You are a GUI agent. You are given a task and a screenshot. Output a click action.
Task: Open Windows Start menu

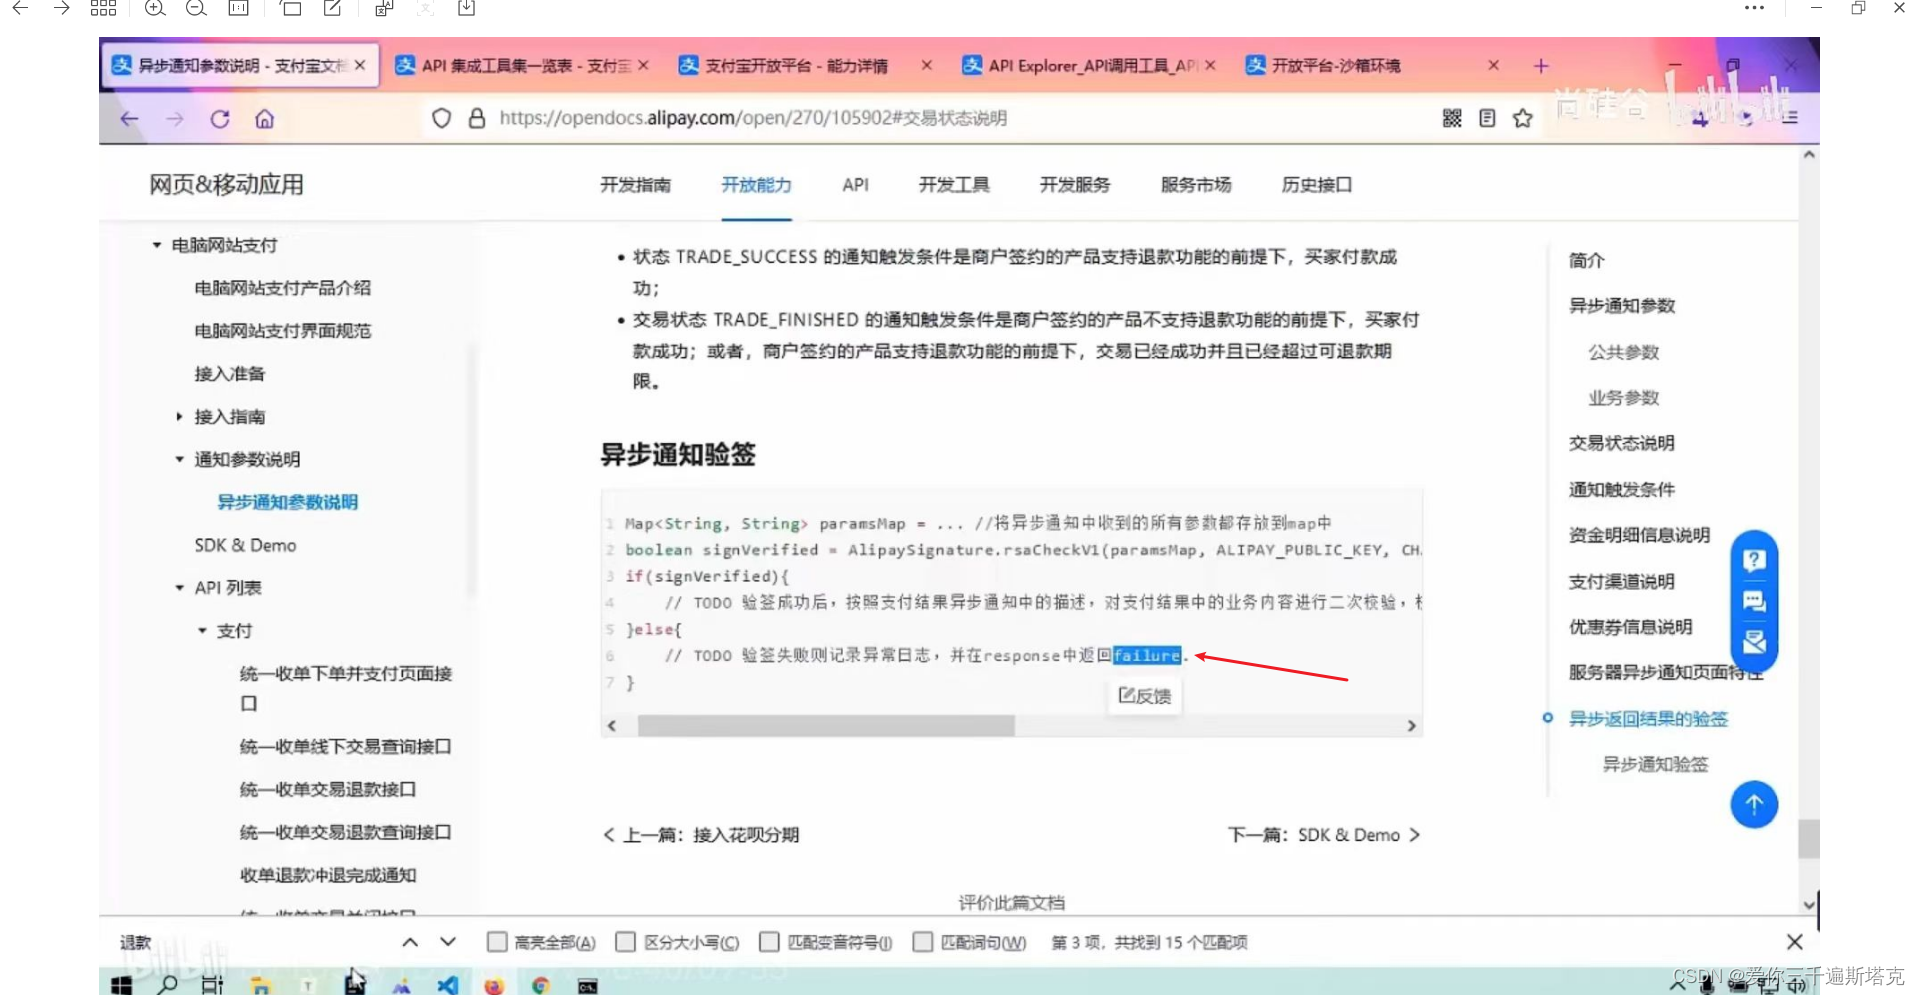tap(122, 985)
